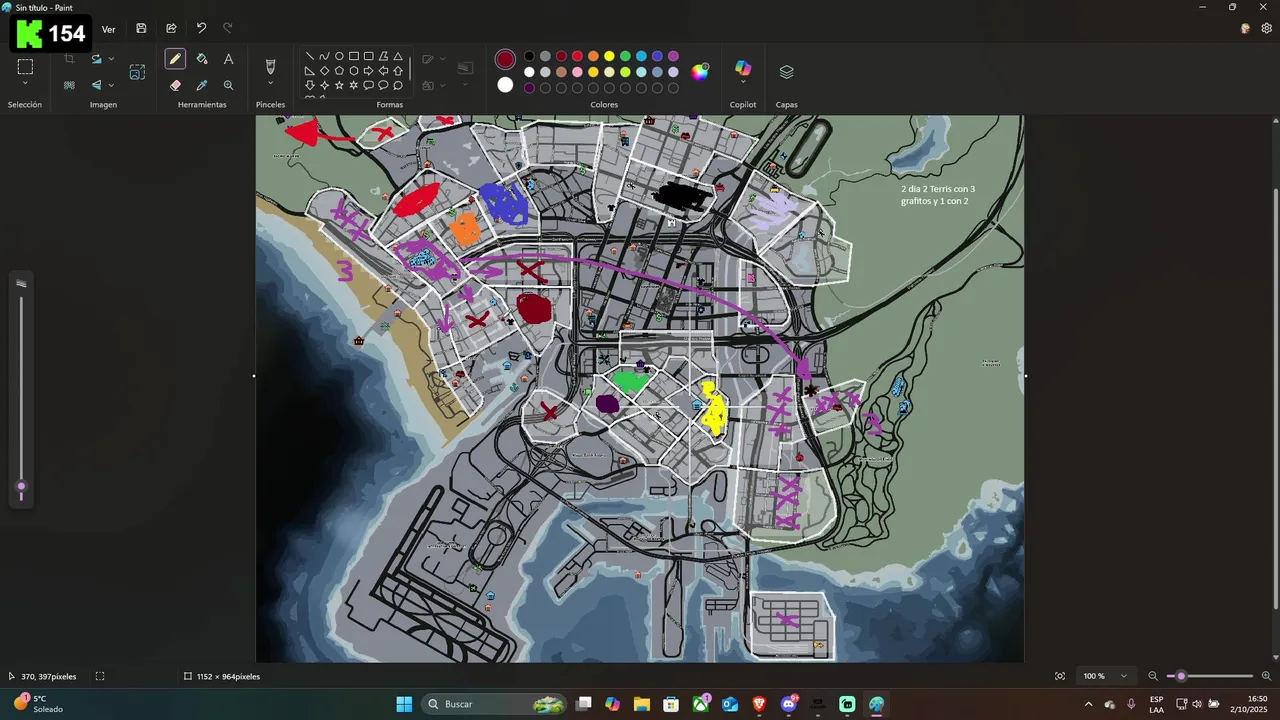Pick the yellow color swatch

609,56
